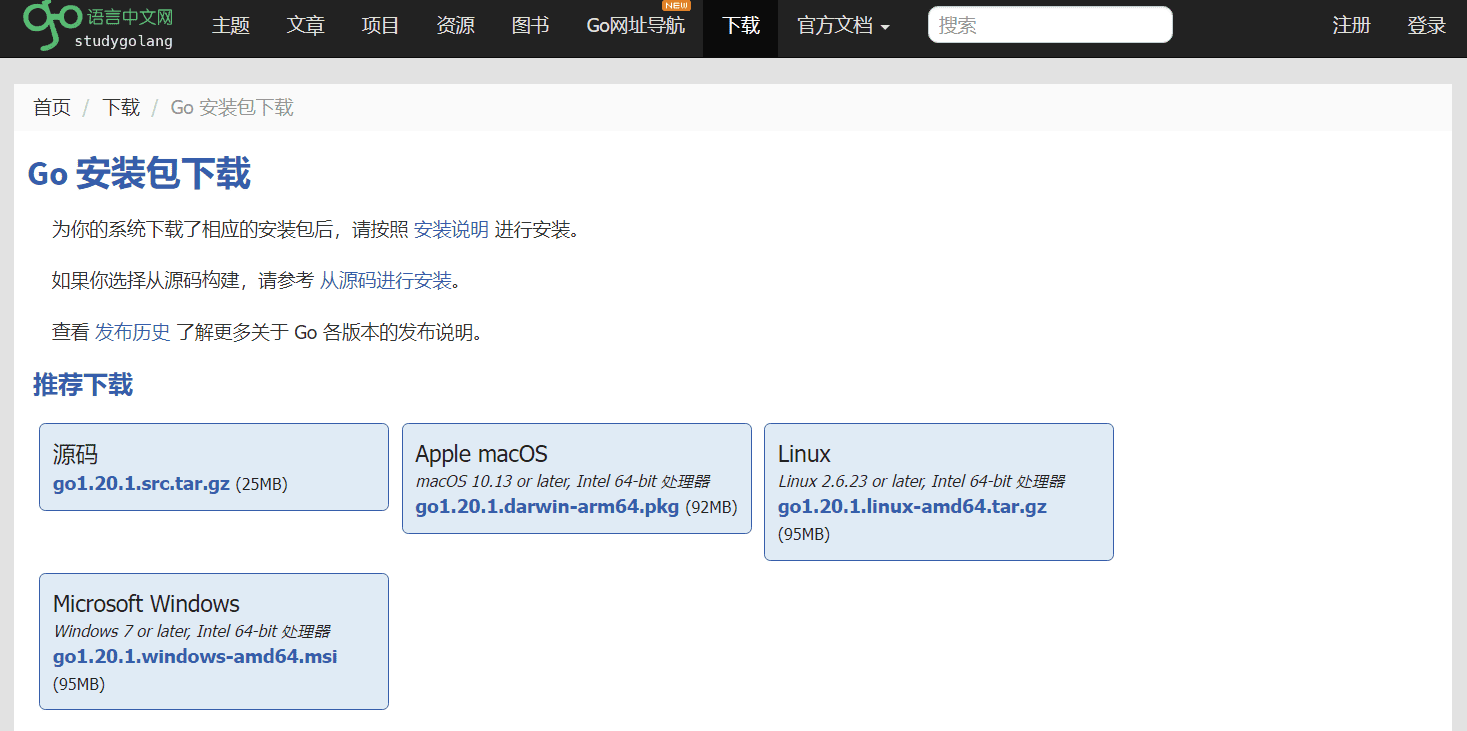
Task: Select 资源 in the top navigation
Action: (x=455, y=26)
